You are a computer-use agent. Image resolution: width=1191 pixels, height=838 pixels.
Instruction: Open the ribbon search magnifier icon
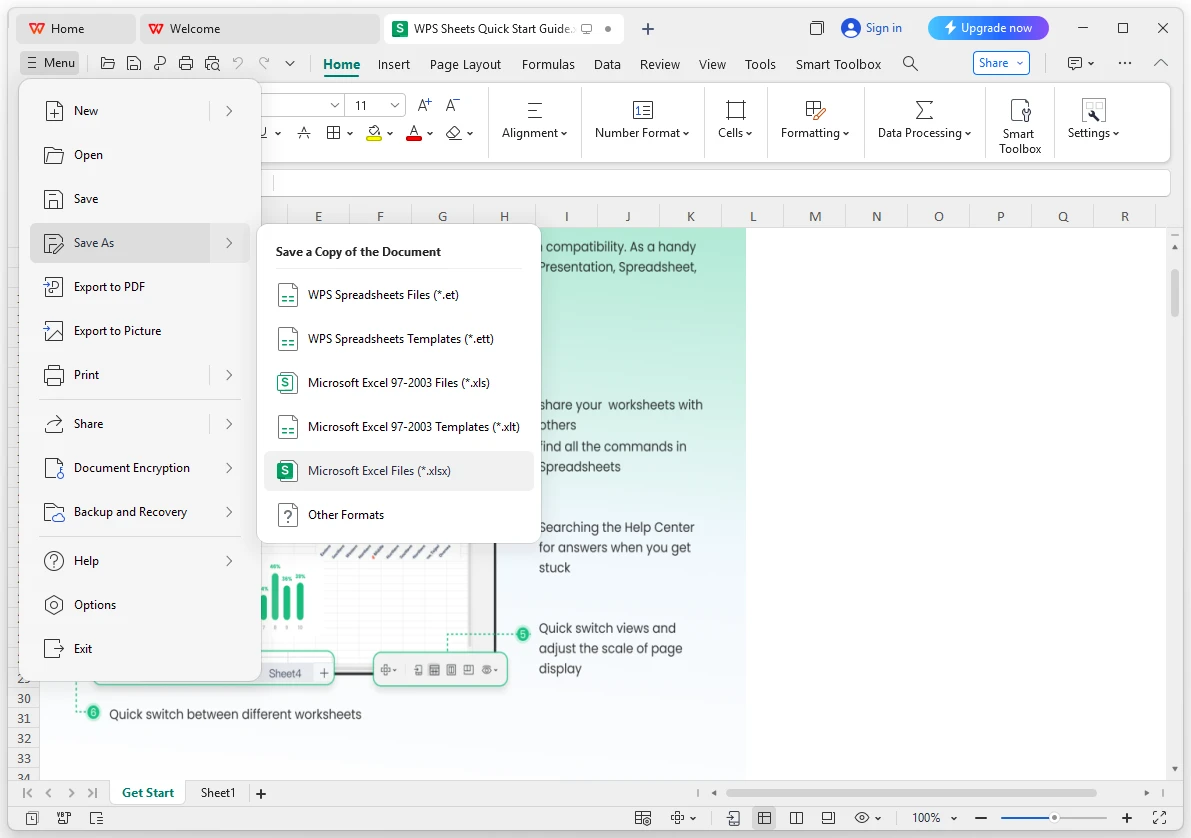point(910,63)
